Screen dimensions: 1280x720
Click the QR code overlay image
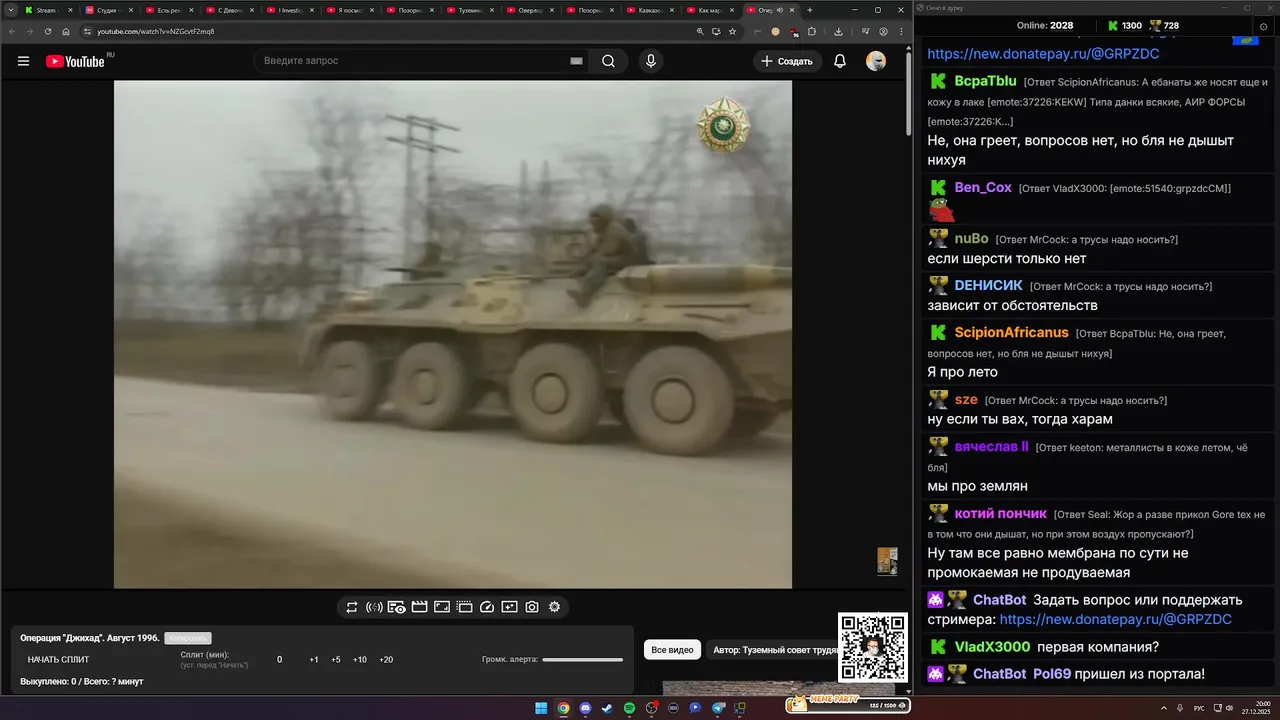point(873,648)
